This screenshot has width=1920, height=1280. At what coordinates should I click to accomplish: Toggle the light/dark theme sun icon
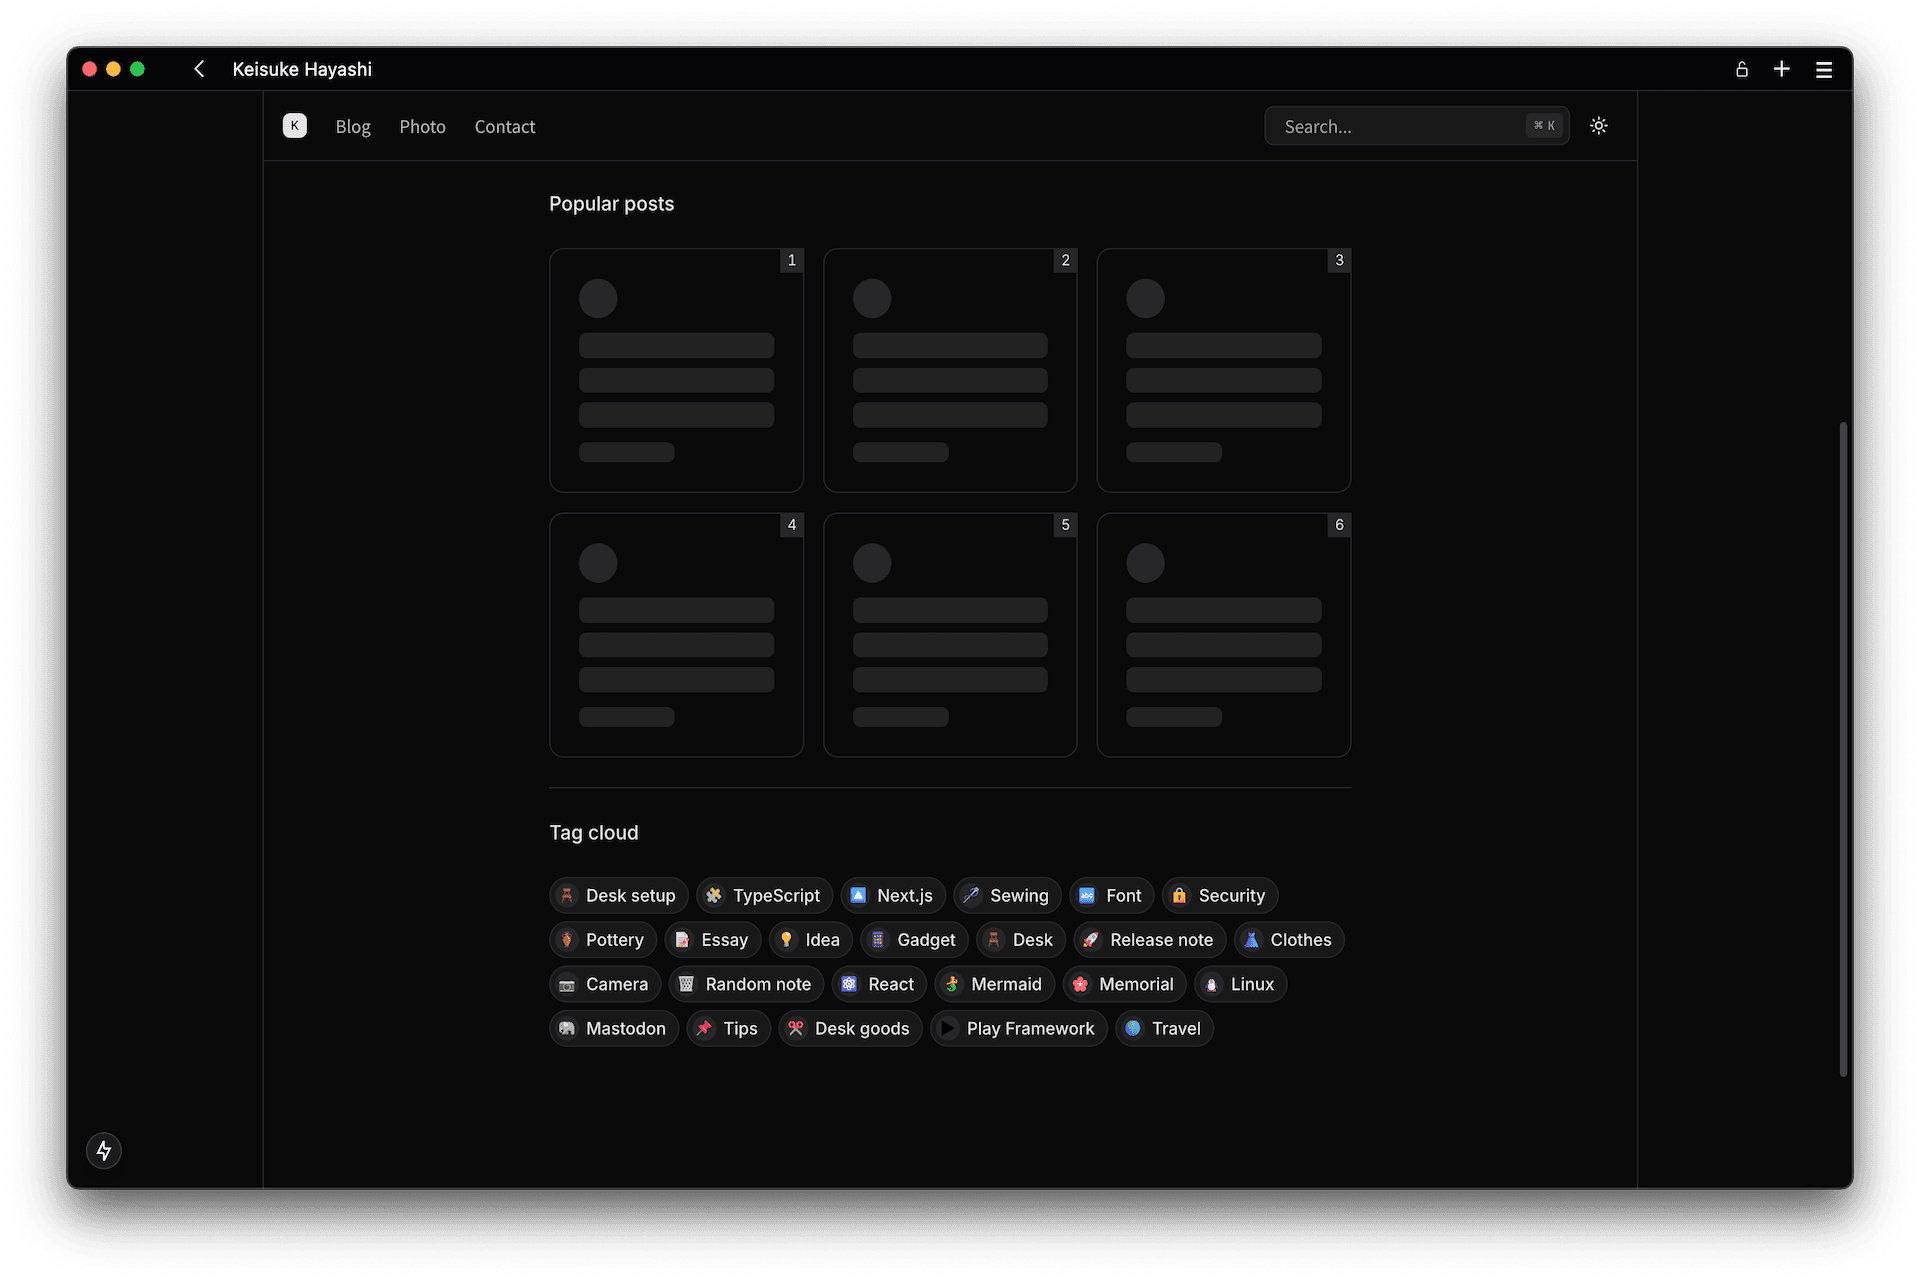(x=1598, y=126)
